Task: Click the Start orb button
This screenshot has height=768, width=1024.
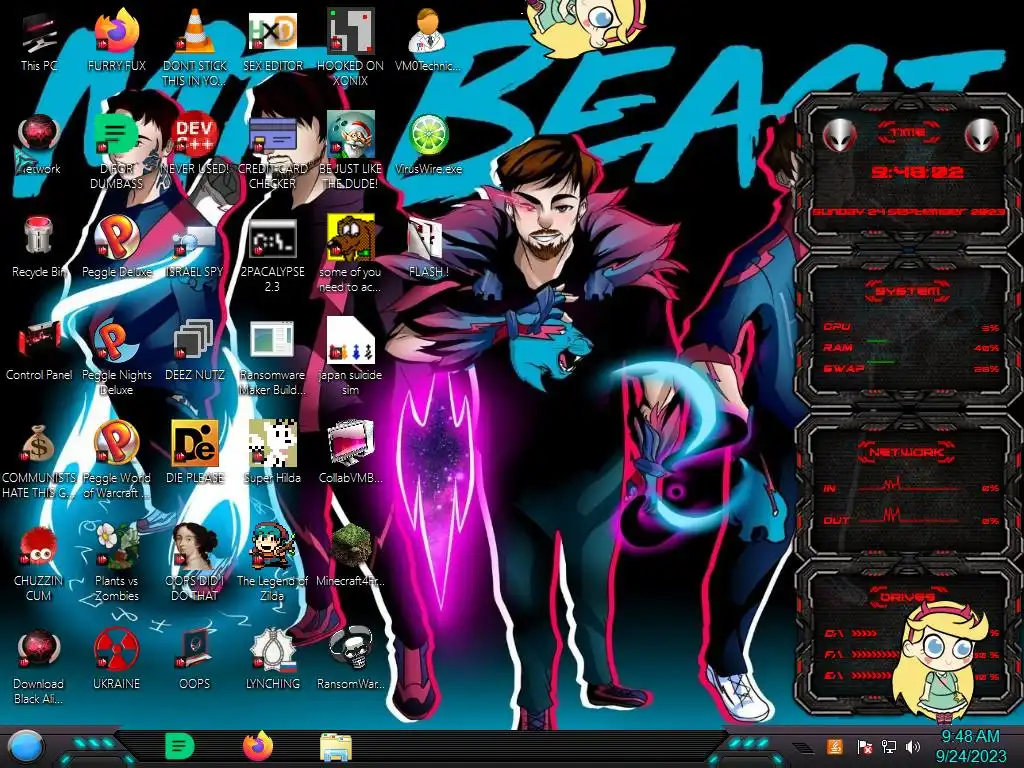Action: click(25, 747)
